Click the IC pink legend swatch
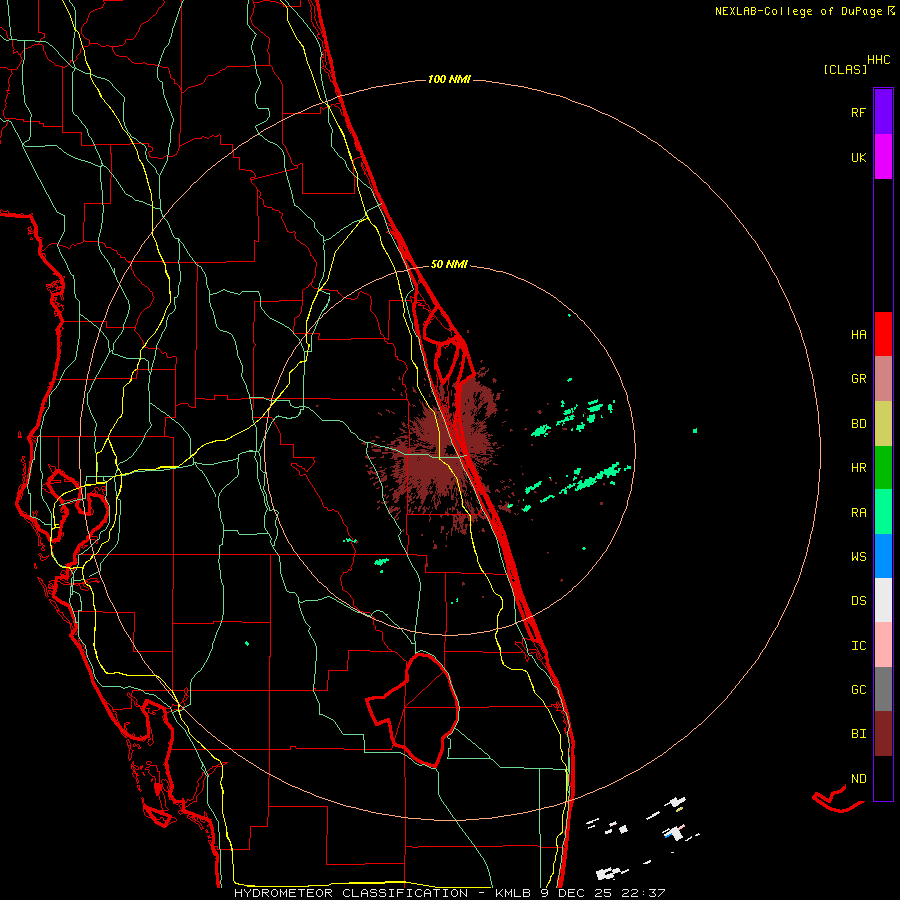The width and height of the screenshot is (900, 900). pyautogui.click(x=883, y=645)
